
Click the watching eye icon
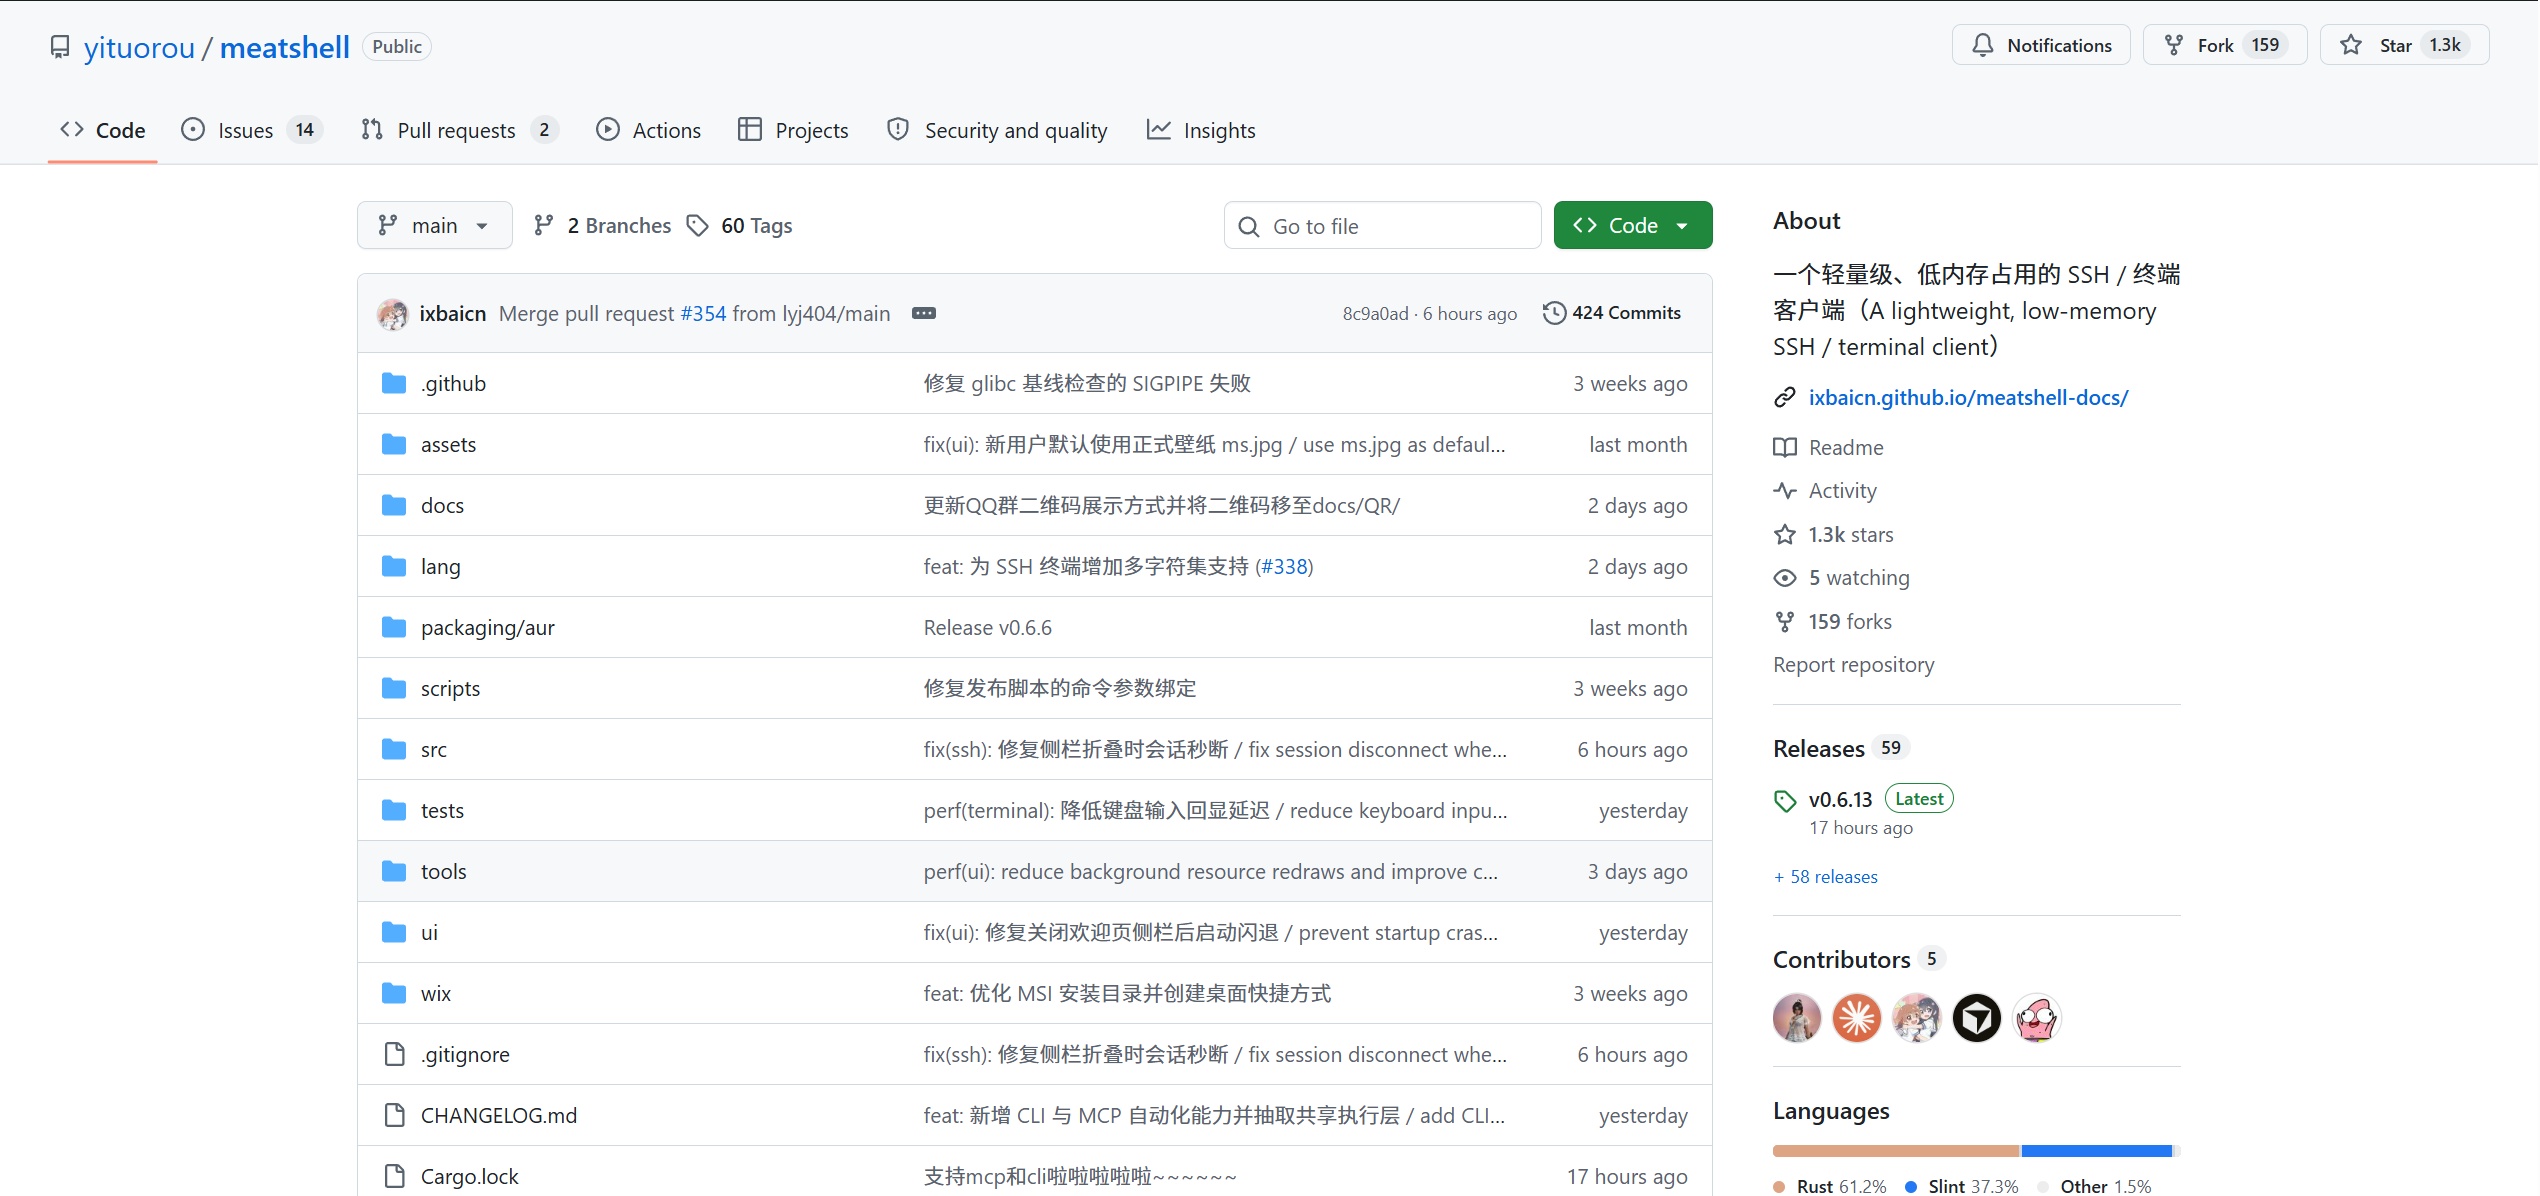point(1785,578)
